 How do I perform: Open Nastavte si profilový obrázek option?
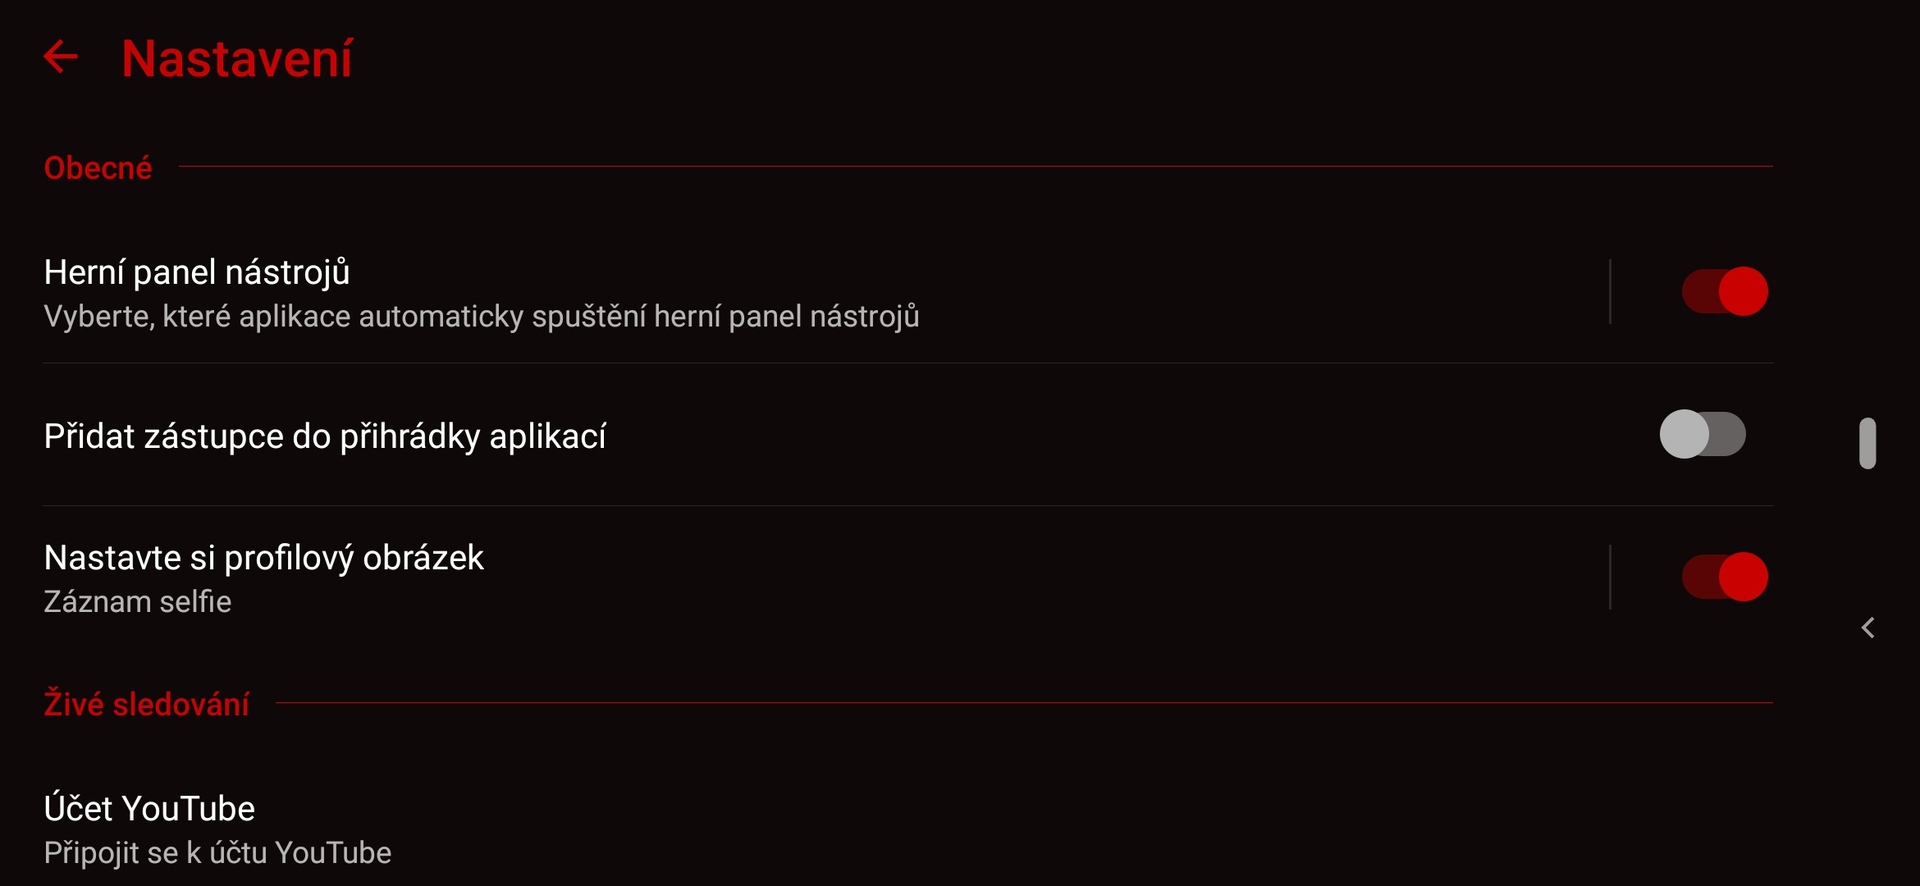point(264,558)
